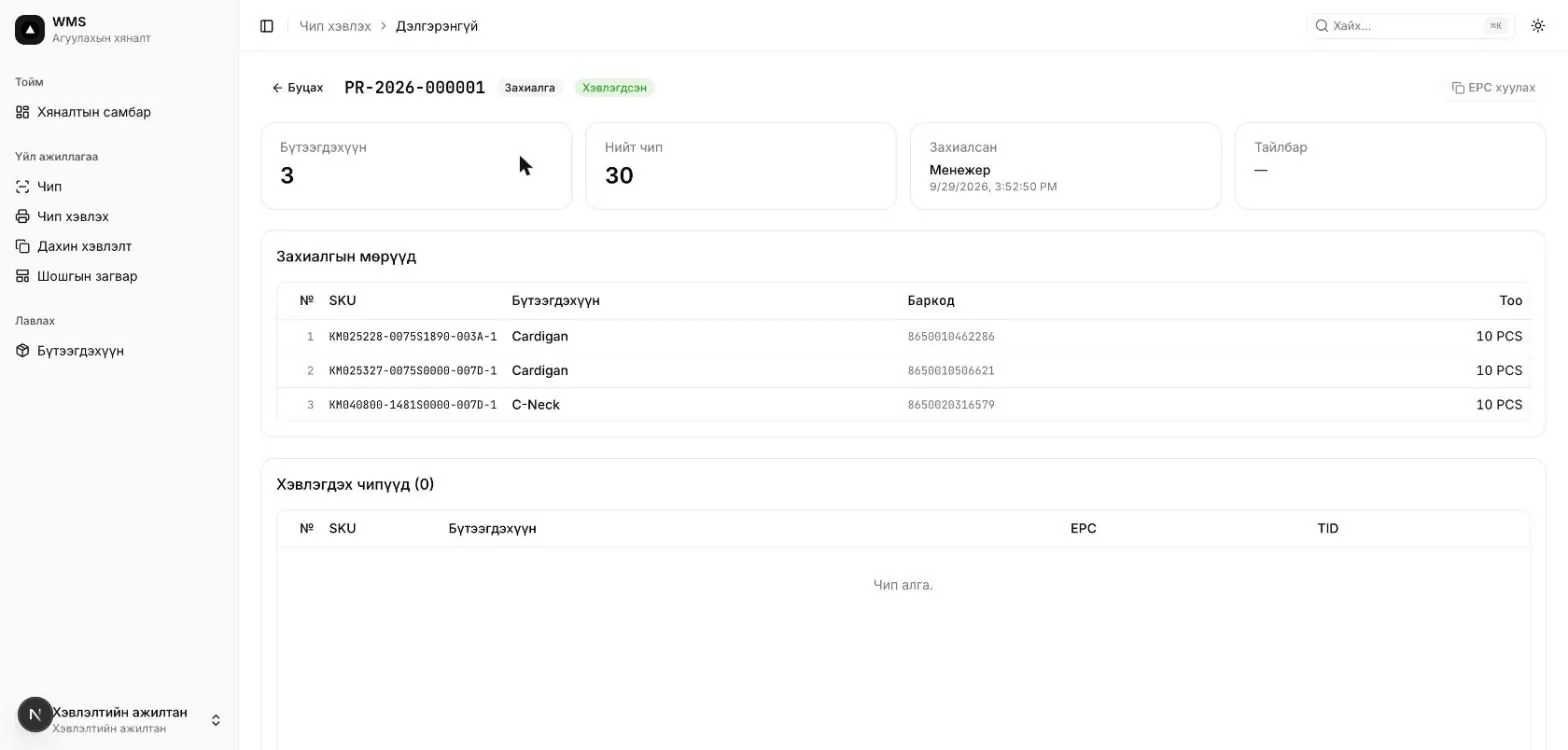Screen dimensions: 1568x750
Task: Select SKU KM025228-0075S1890-003A-1
Action: point(413,337)
